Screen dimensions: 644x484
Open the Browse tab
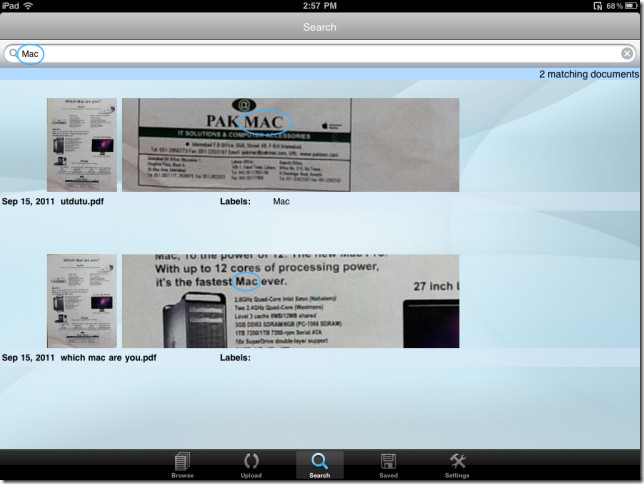coord(182,465)
